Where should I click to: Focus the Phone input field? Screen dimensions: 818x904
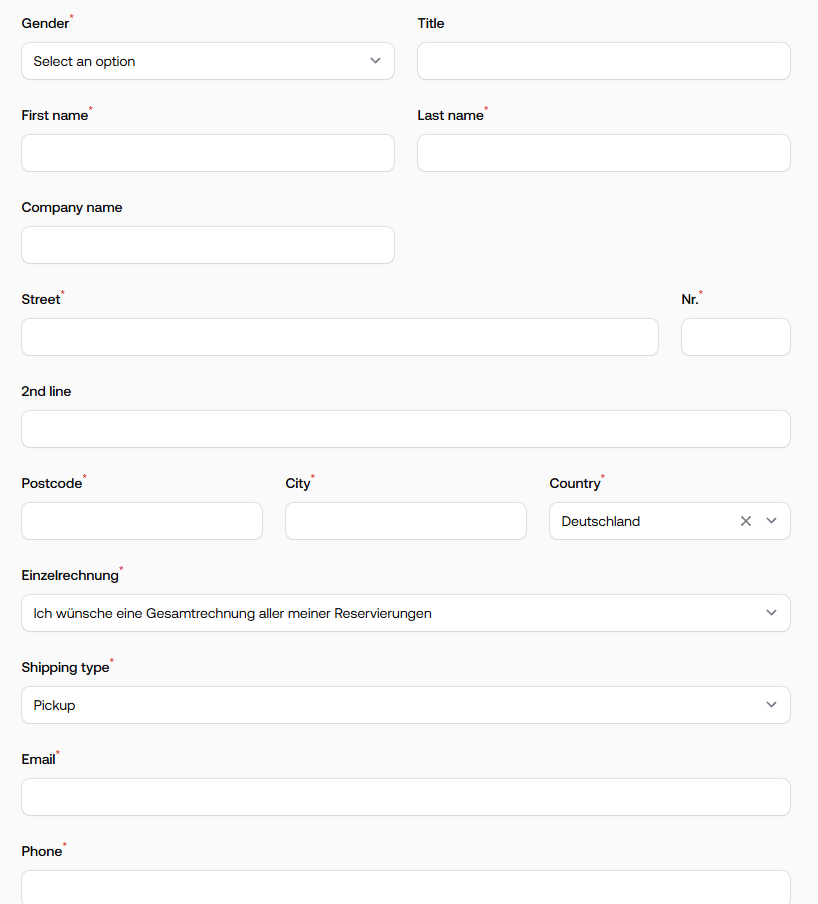[x=406, y=888]
